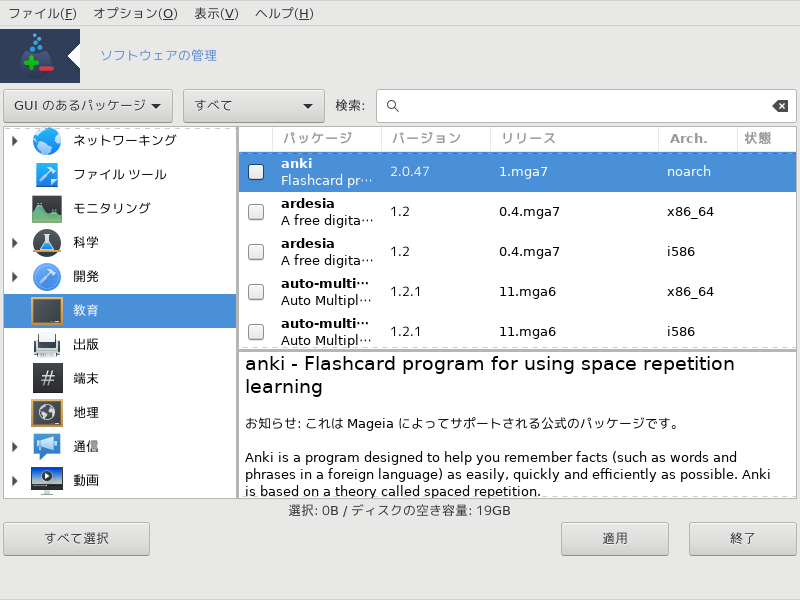Click release 1.mga7 in the anki row
The height and width of the screenshot is (600, 800).
[x=523, y=171]
